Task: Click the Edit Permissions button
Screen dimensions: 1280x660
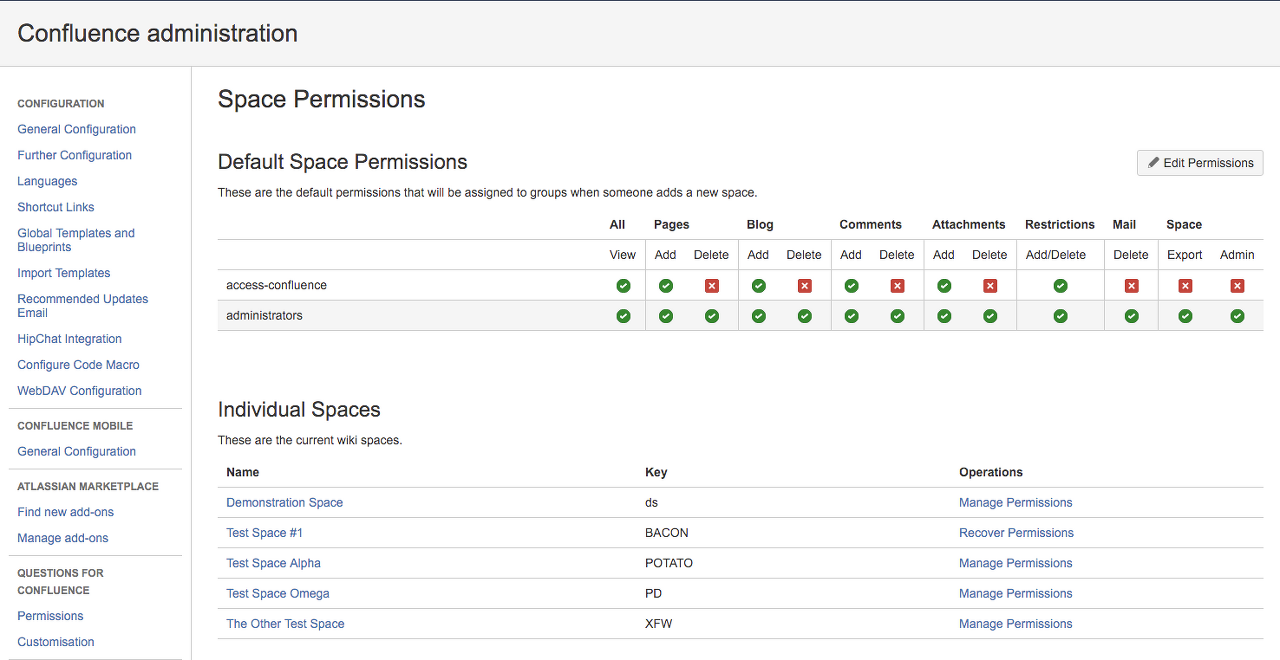Action: [1200, 163]
